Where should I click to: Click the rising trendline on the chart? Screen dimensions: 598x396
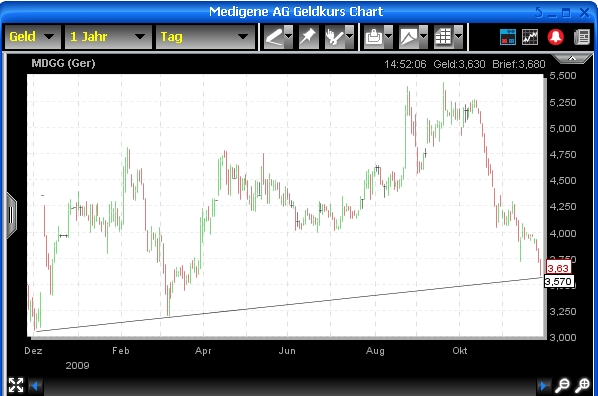[290, 304]
